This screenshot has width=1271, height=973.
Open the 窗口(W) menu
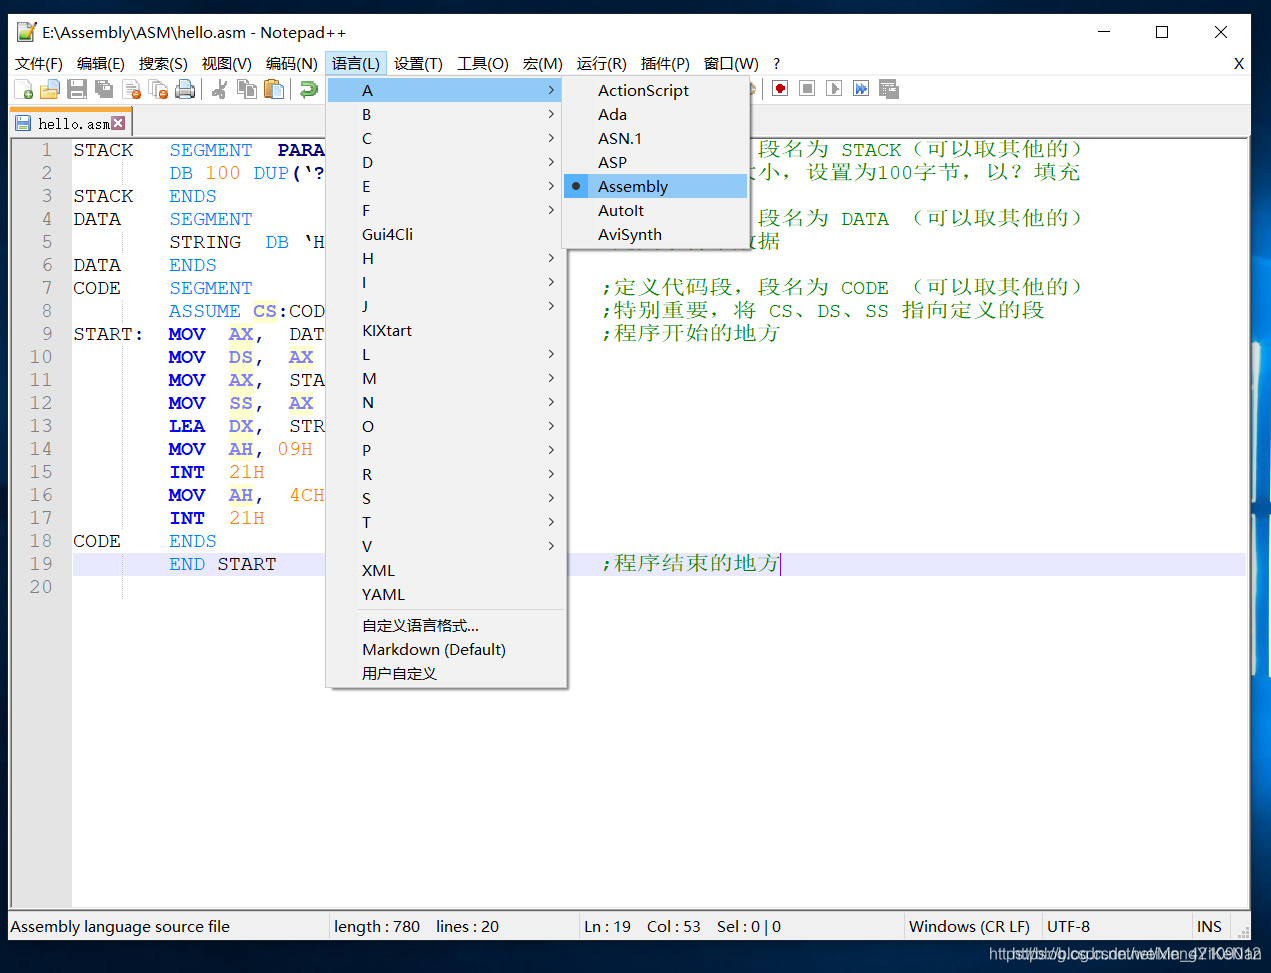(731, 63)
